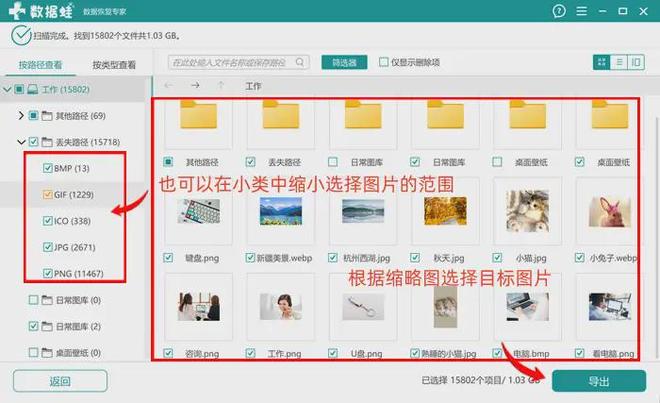The width and height of the screenshot is (660, 403).
Task: Uncheck ICO (338) in the tree
Action: pyautogui.click(x=48, y=221)
